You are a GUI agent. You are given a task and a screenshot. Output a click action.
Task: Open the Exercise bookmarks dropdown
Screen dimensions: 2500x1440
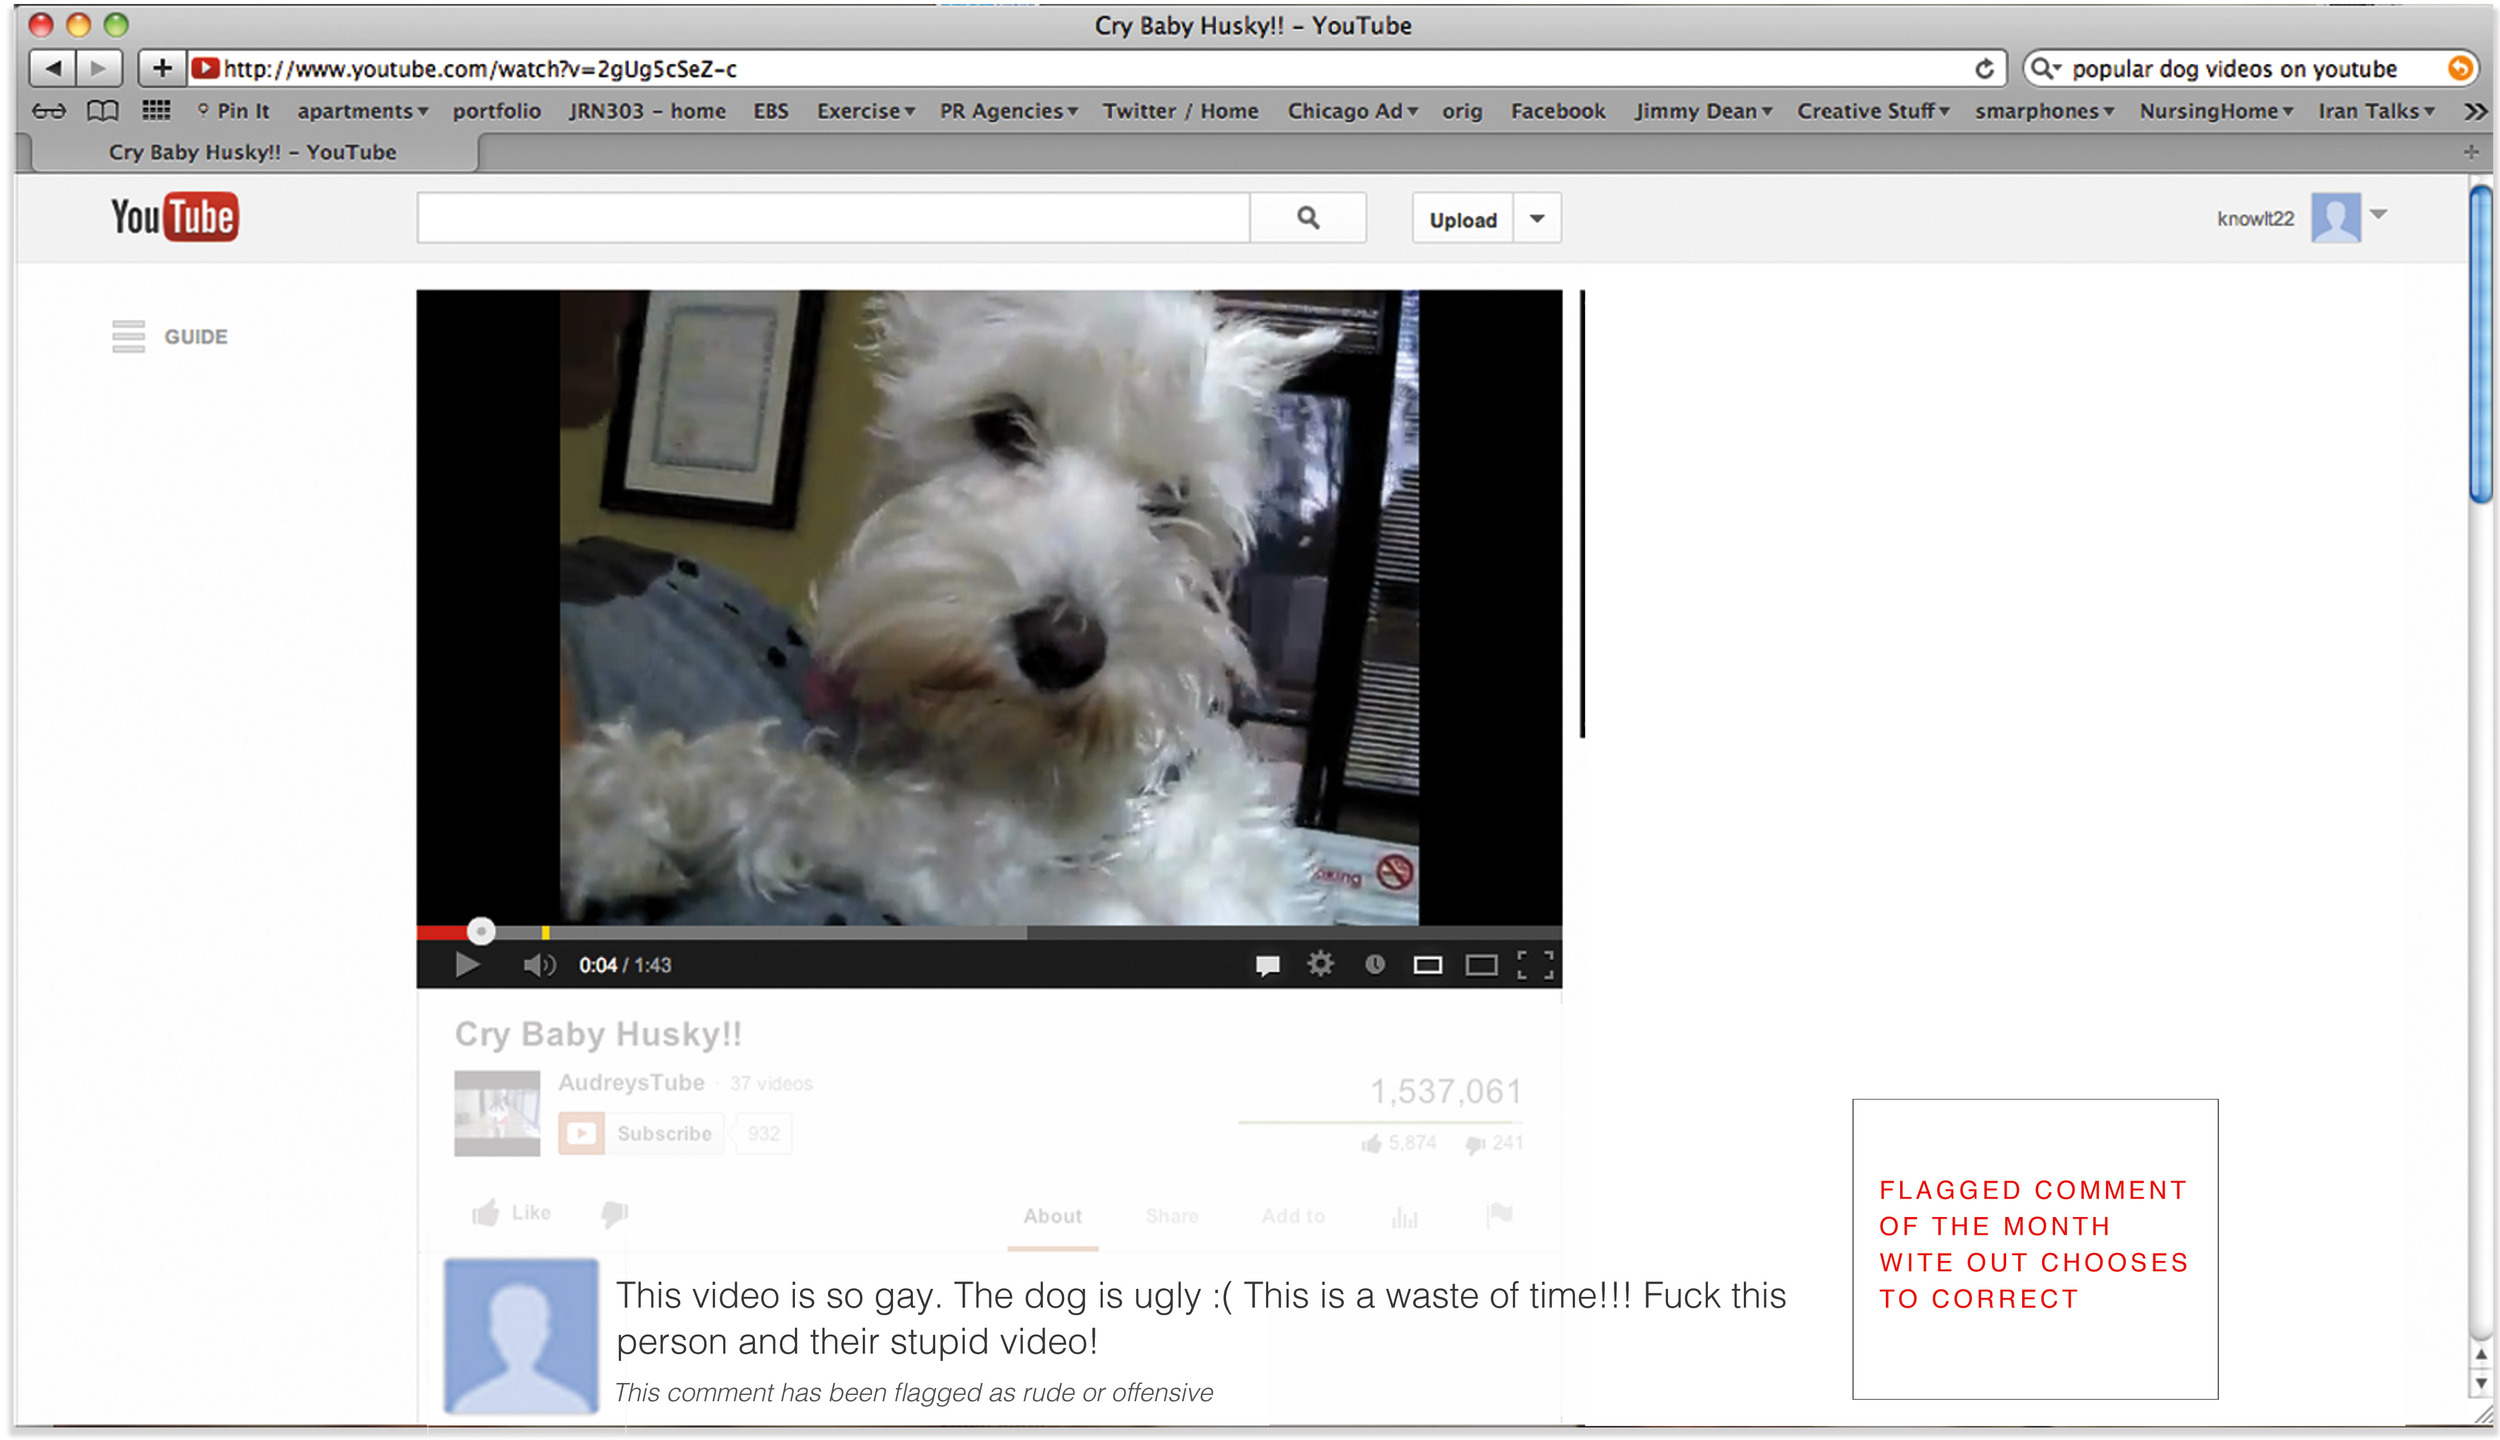point(865,111)
